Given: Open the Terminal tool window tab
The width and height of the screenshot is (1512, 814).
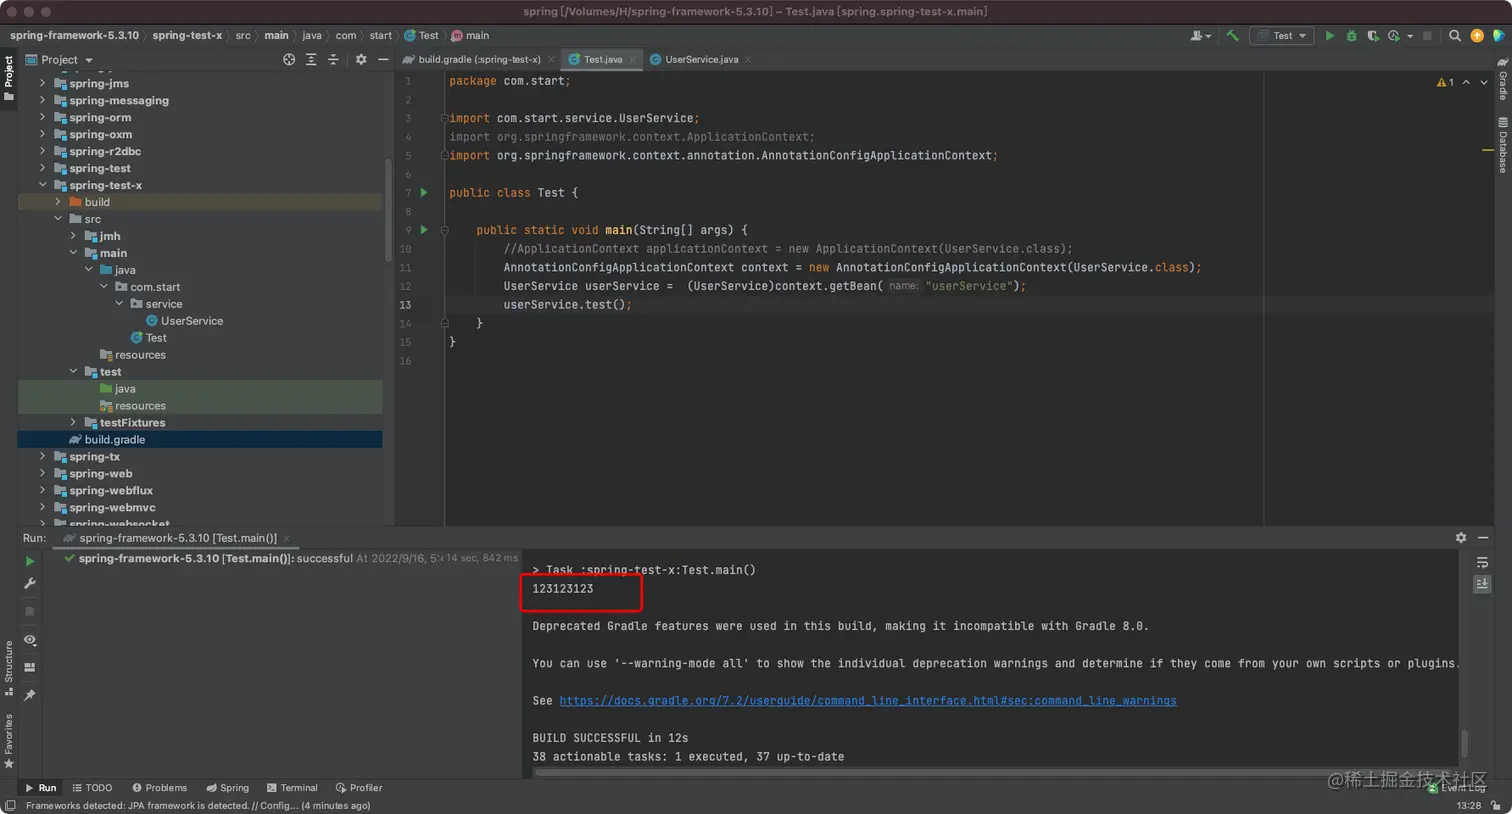Looking at the screenshot, I should point(292,788).
